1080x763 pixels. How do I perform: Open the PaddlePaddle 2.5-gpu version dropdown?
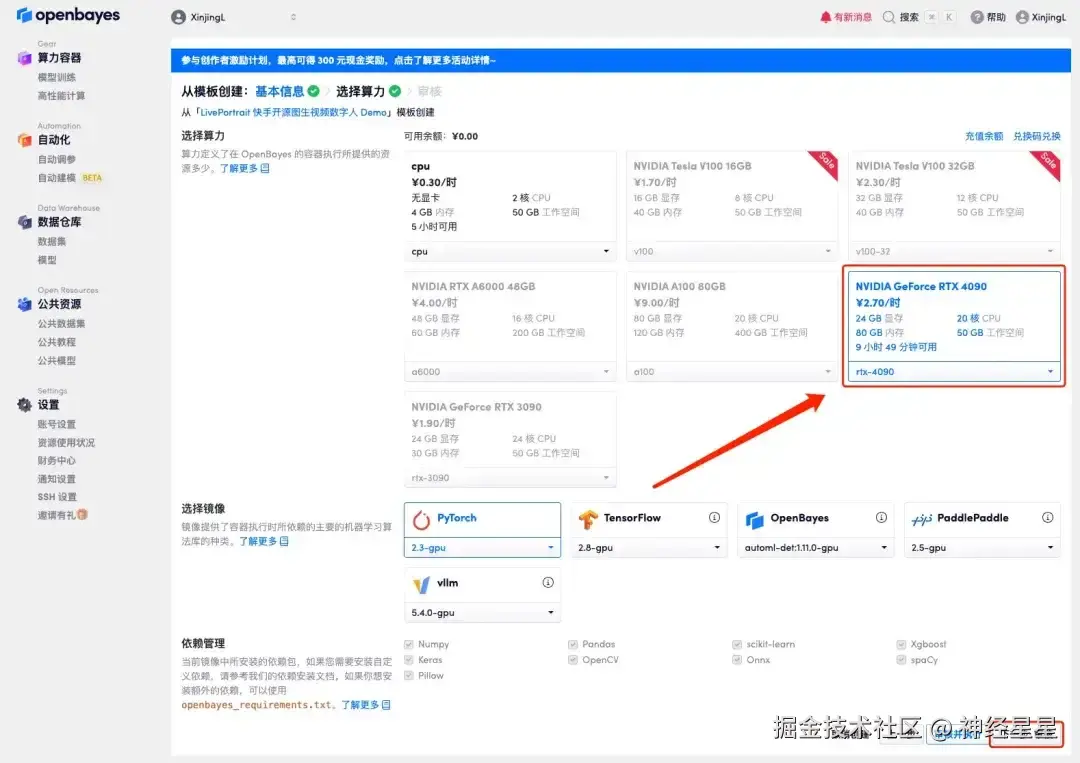(982, 547)
